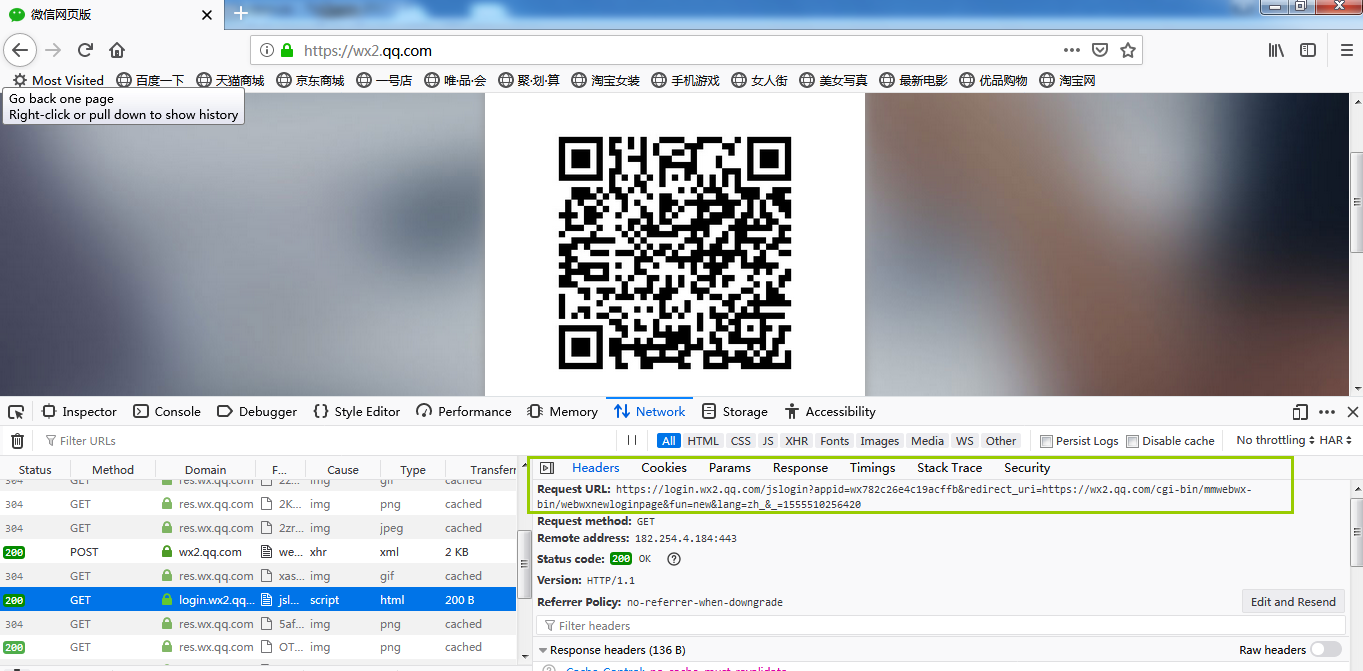
Task: Go to the Firefox home page
Action: coord(117,50)
